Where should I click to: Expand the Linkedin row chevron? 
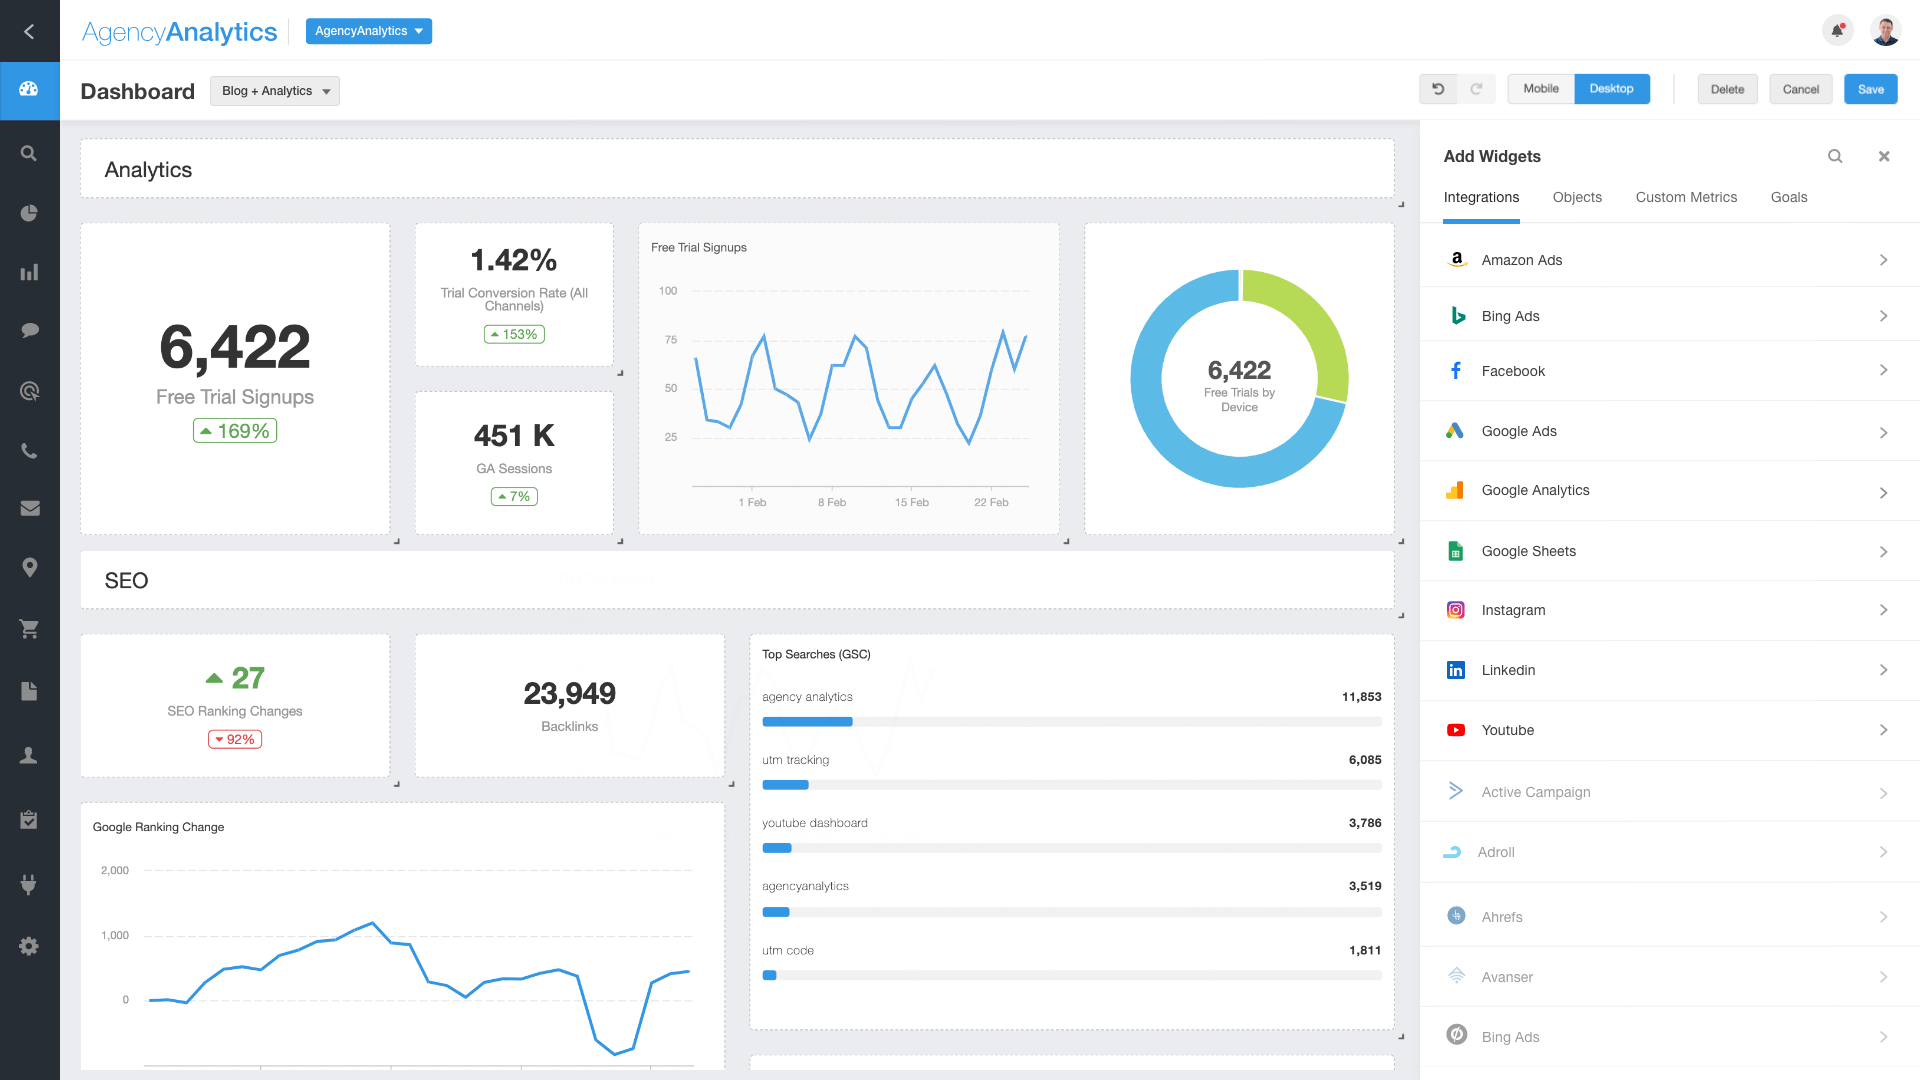(1883, 670)
